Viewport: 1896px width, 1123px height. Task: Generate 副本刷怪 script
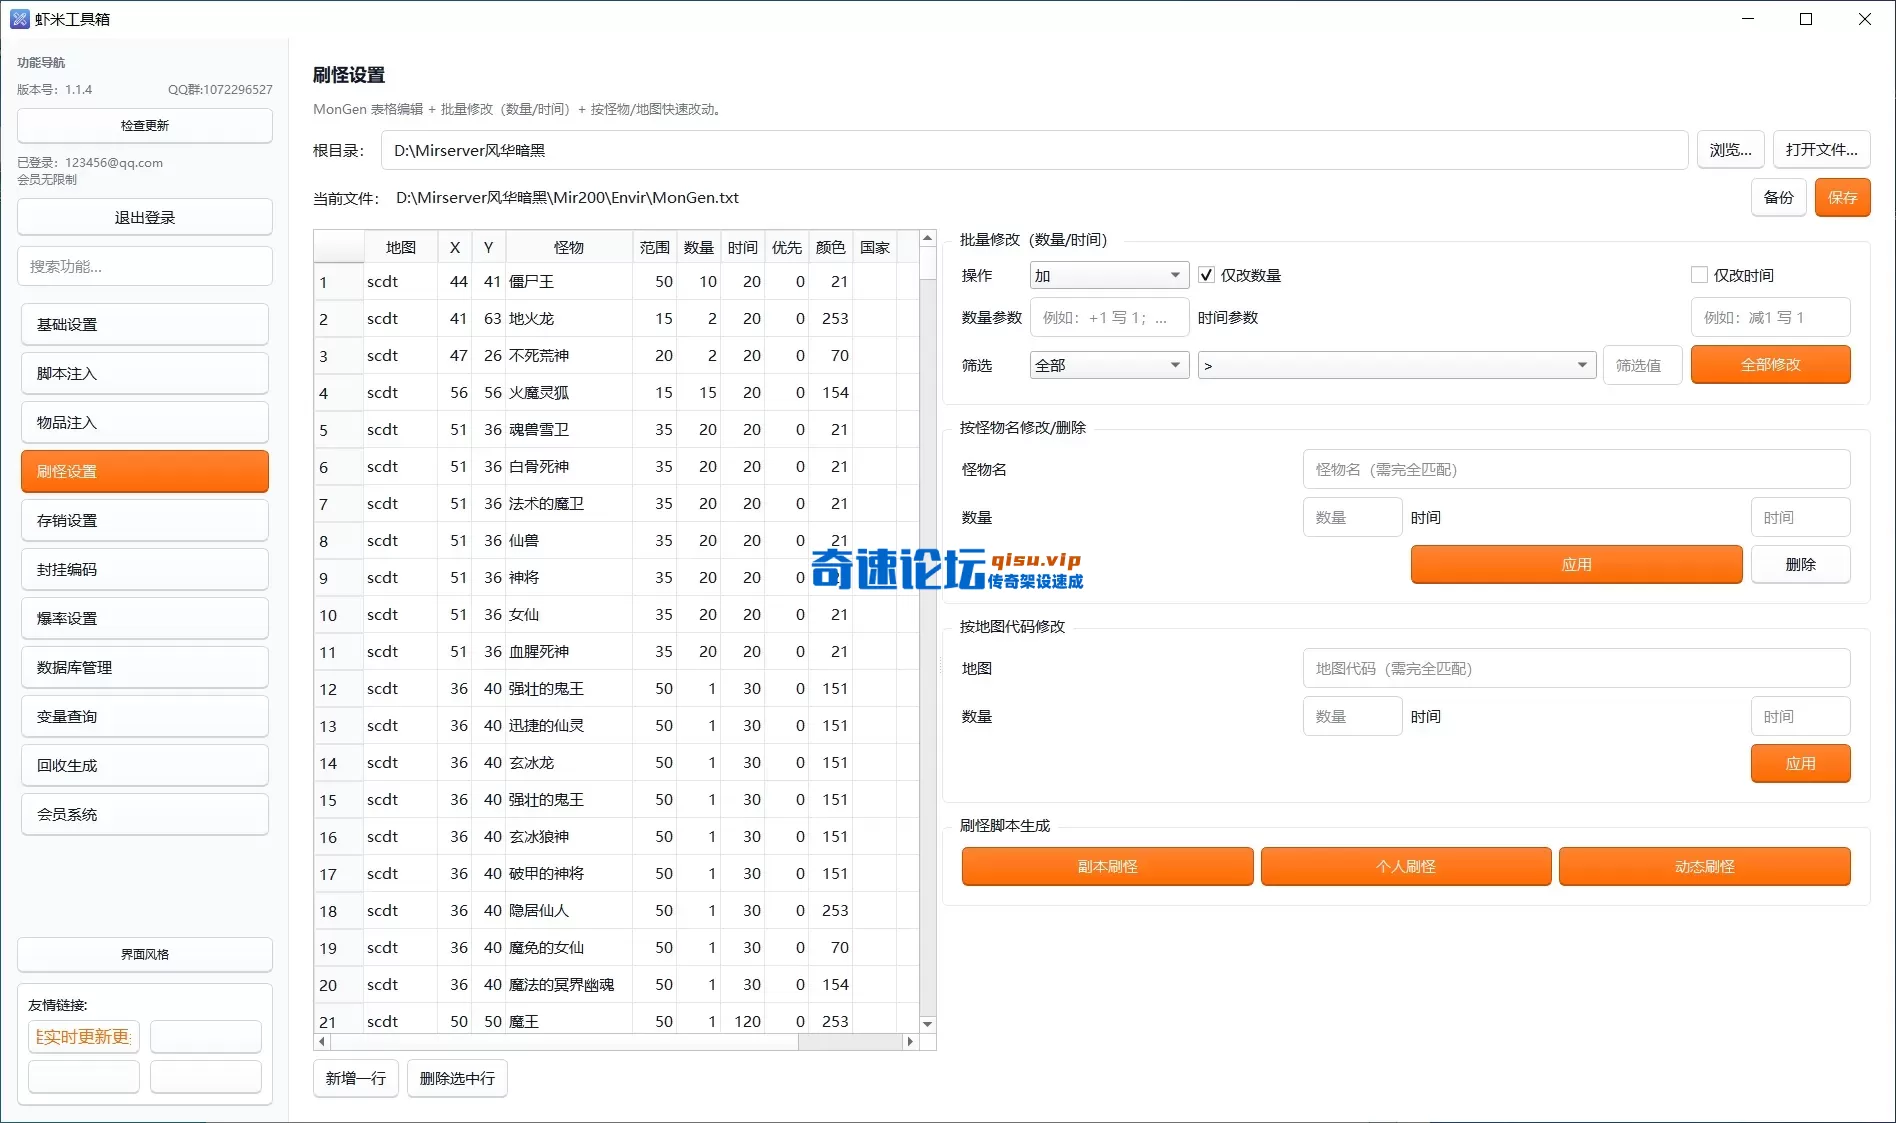click(1106, 866)
